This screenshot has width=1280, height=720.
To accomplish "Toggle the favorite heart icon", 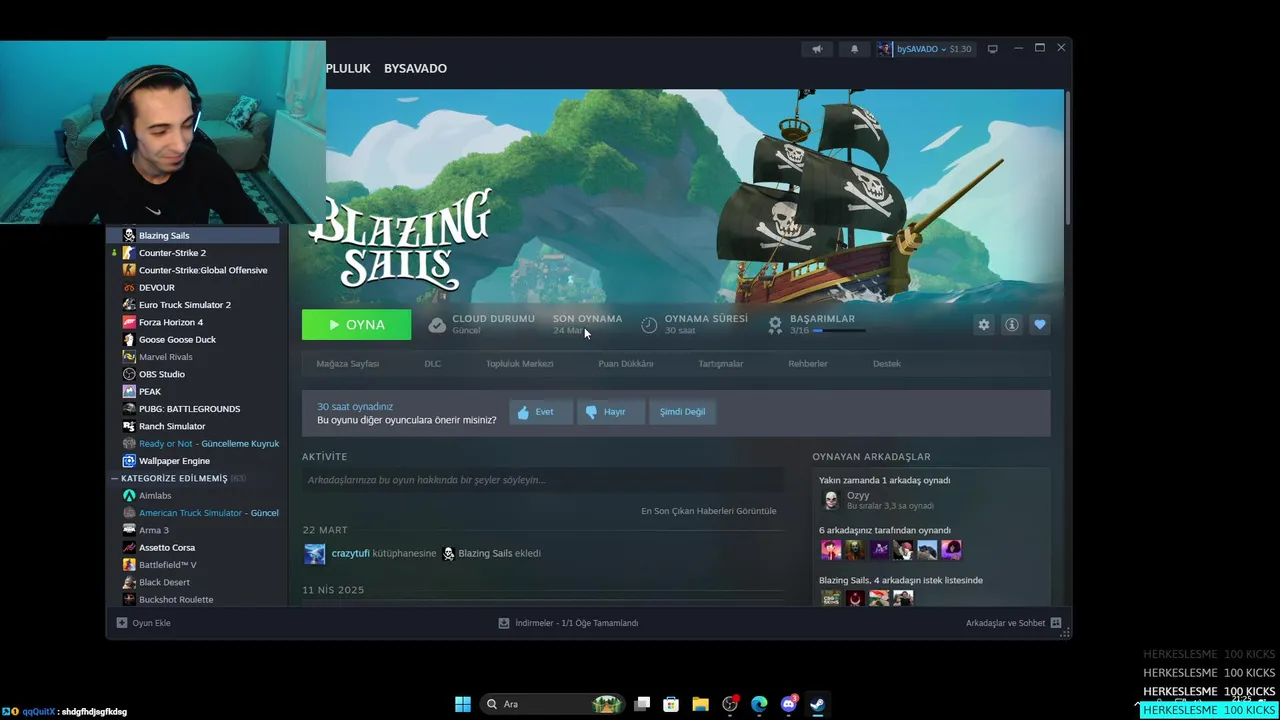I will (x=1040, y=325).
